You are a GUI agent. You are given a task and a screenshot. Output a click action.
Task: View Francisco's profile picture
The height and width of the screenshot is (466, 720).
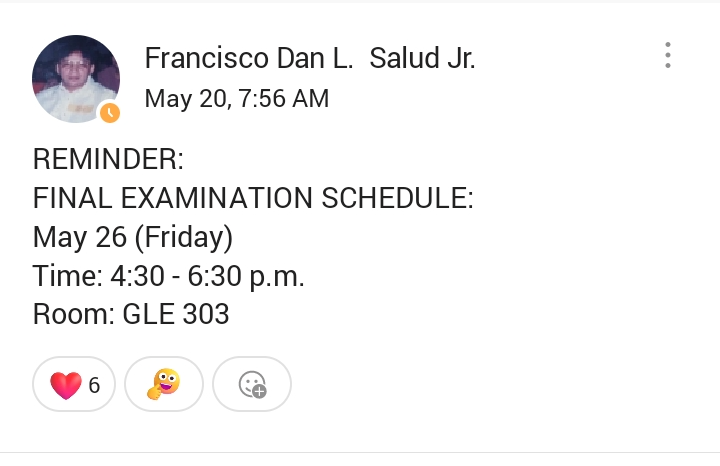pos(76,79)
